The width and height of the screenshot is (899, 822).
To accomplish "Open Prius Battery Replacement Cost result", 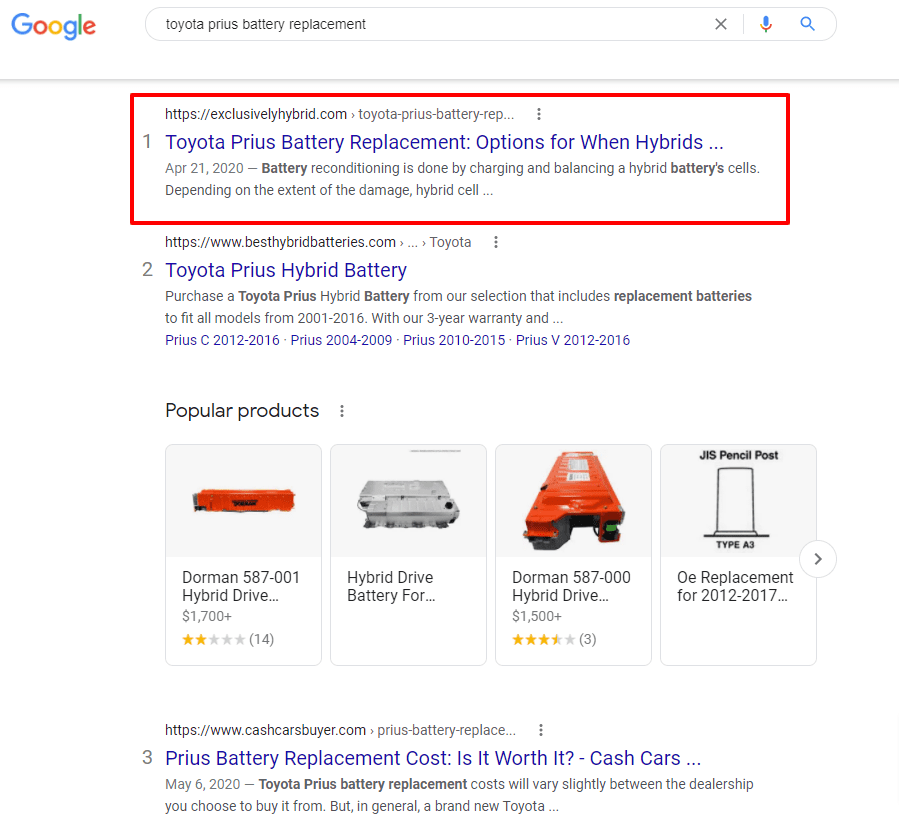I will pyautogui.click(x=433, y=758).
